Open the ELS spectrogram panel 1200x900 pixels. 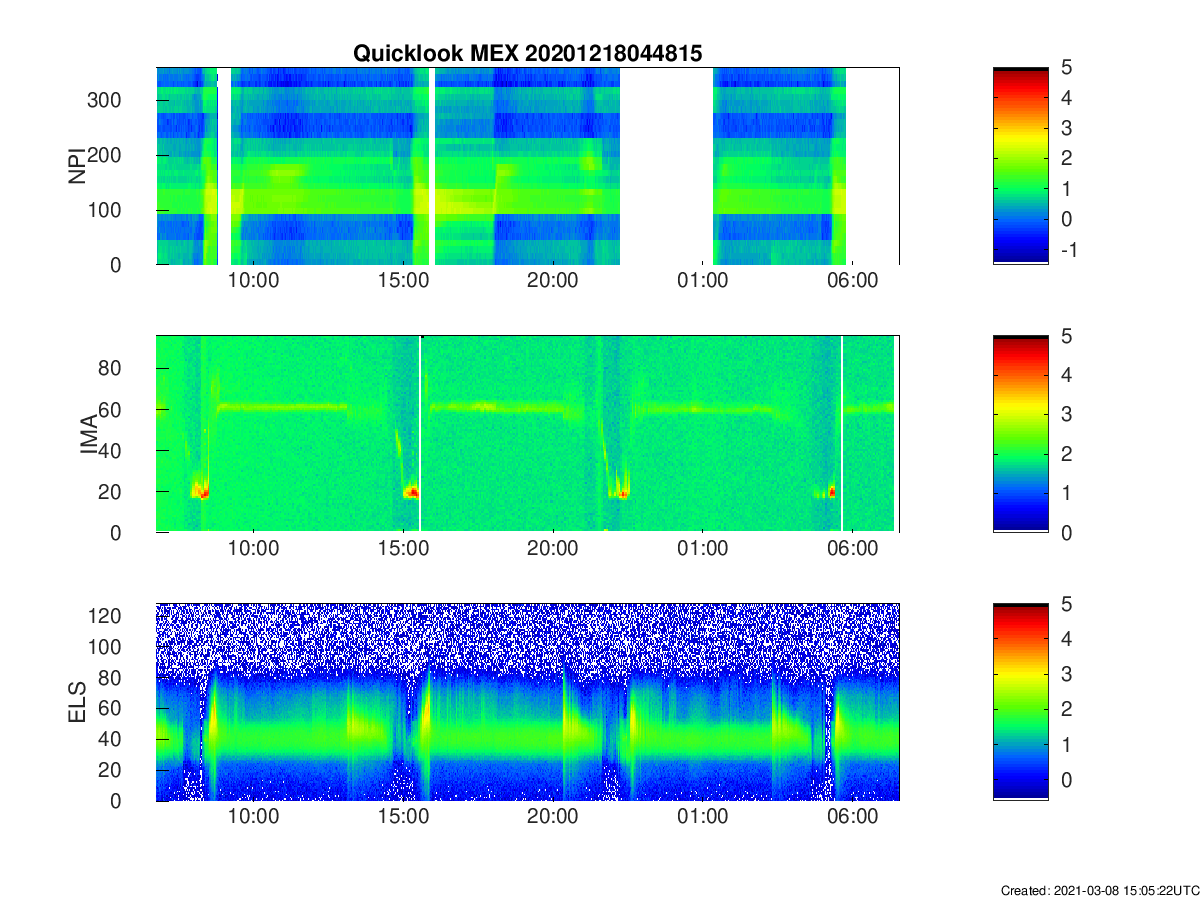(527, 702)
